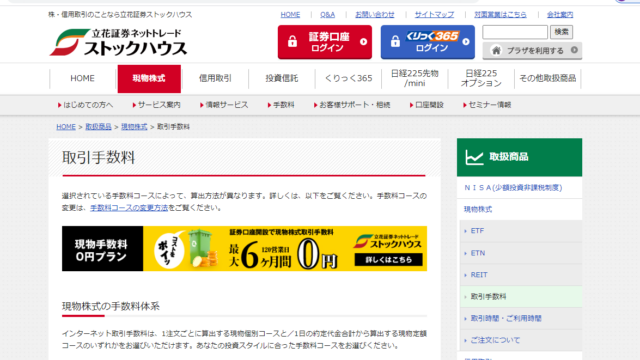Open the 現物手数料0円プラン banner
Viewport: 640px width, 360px height.
pos(244,249)
